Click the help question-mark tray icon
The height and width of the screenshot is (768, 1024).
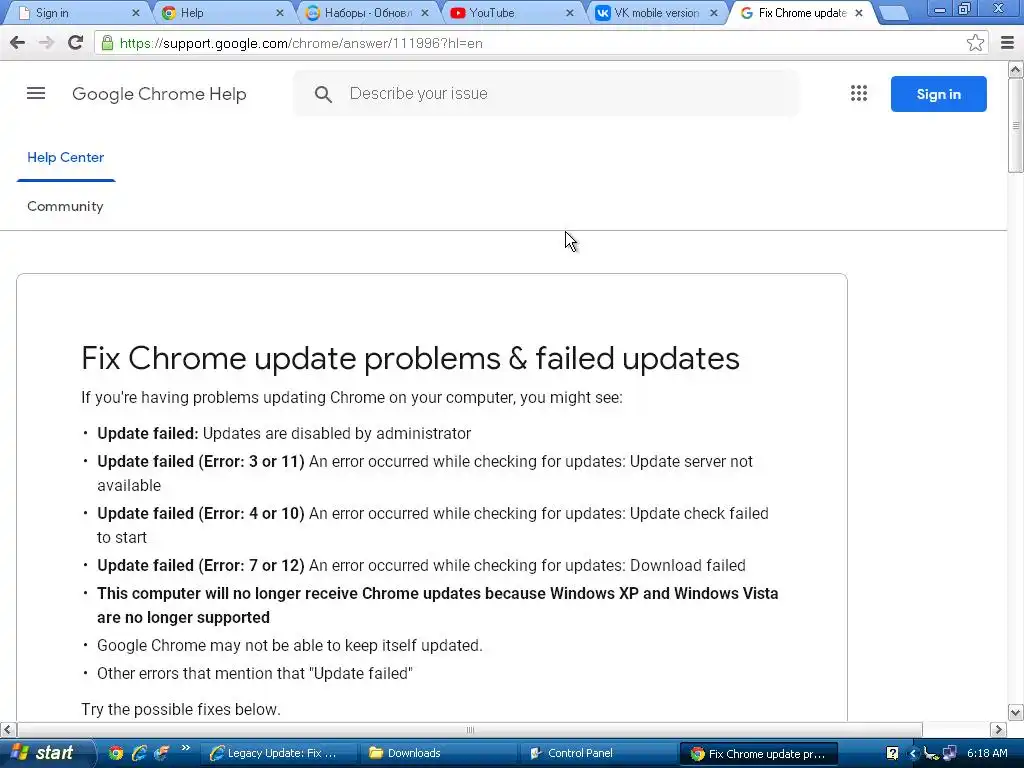pos(892,754)
